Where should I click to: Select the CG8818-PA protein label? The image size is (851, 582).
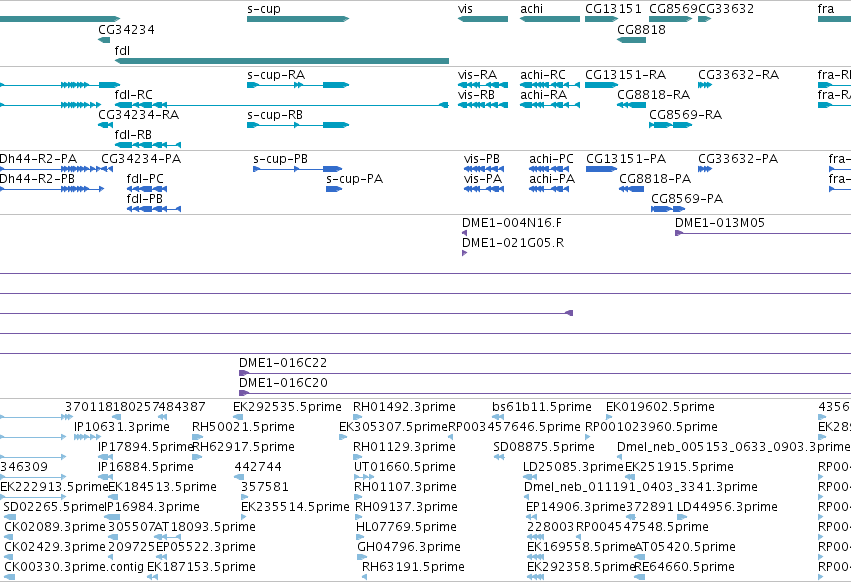click(x=655, y=179)
